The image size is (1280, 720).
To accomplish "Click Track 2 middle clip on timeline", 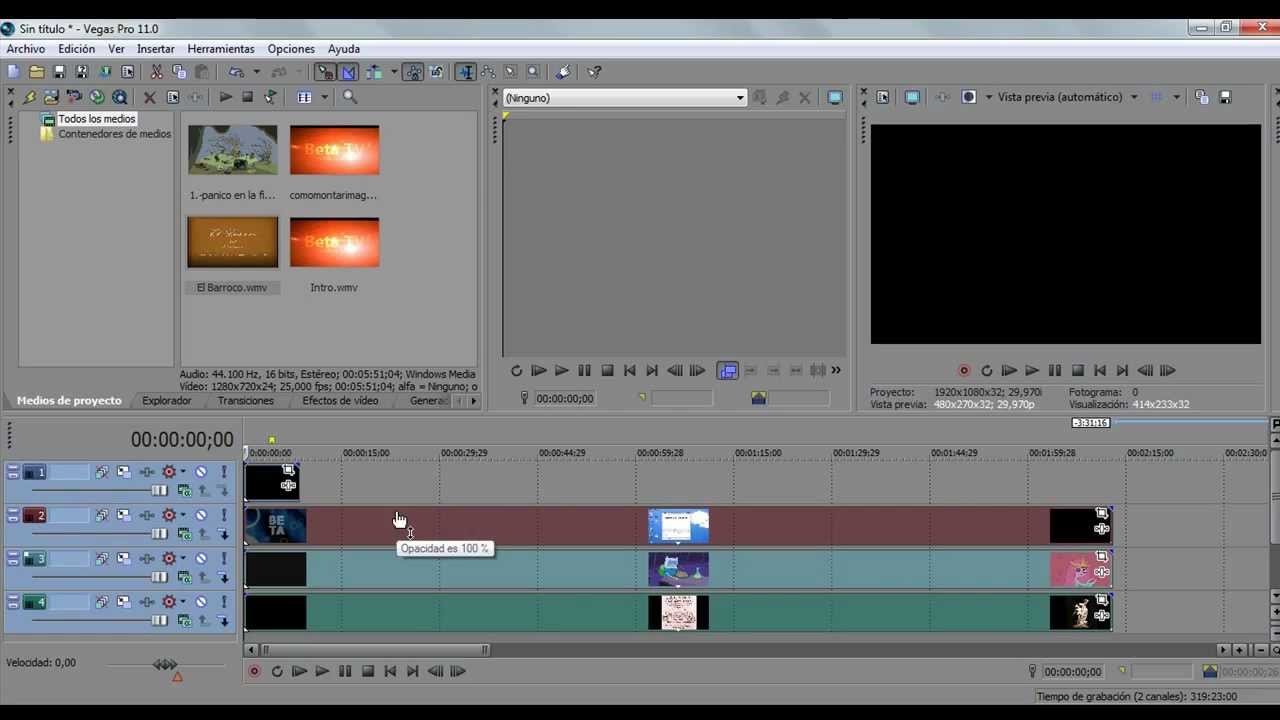I will coord(679,526).
